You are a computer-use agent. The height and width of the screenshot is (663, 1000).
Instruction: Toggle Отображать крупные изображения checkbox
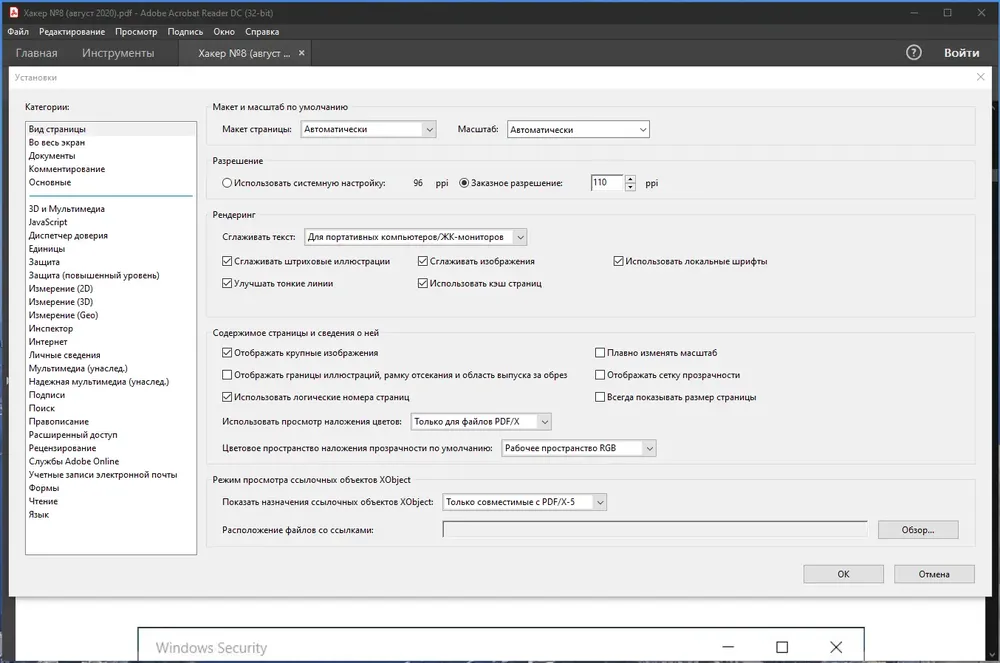pyautogui.click(x=226, y=353)
